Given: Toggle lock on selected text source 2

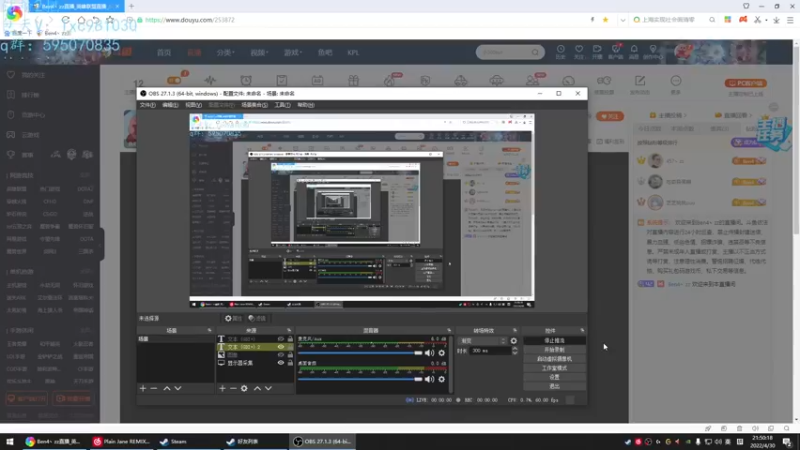Looking at the screenshot, I should [x=290, y=347].
